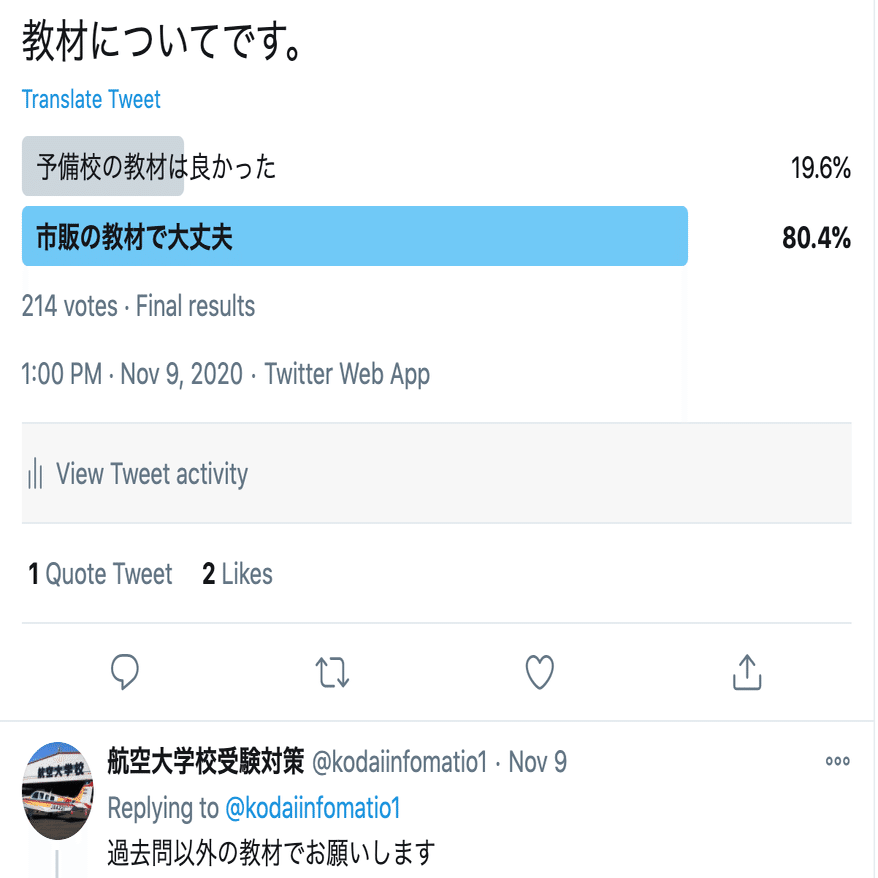878x878 pixels.
Task: Expand the quoted tweets list via 1 Quote Tweet
Action: point(98,574)
